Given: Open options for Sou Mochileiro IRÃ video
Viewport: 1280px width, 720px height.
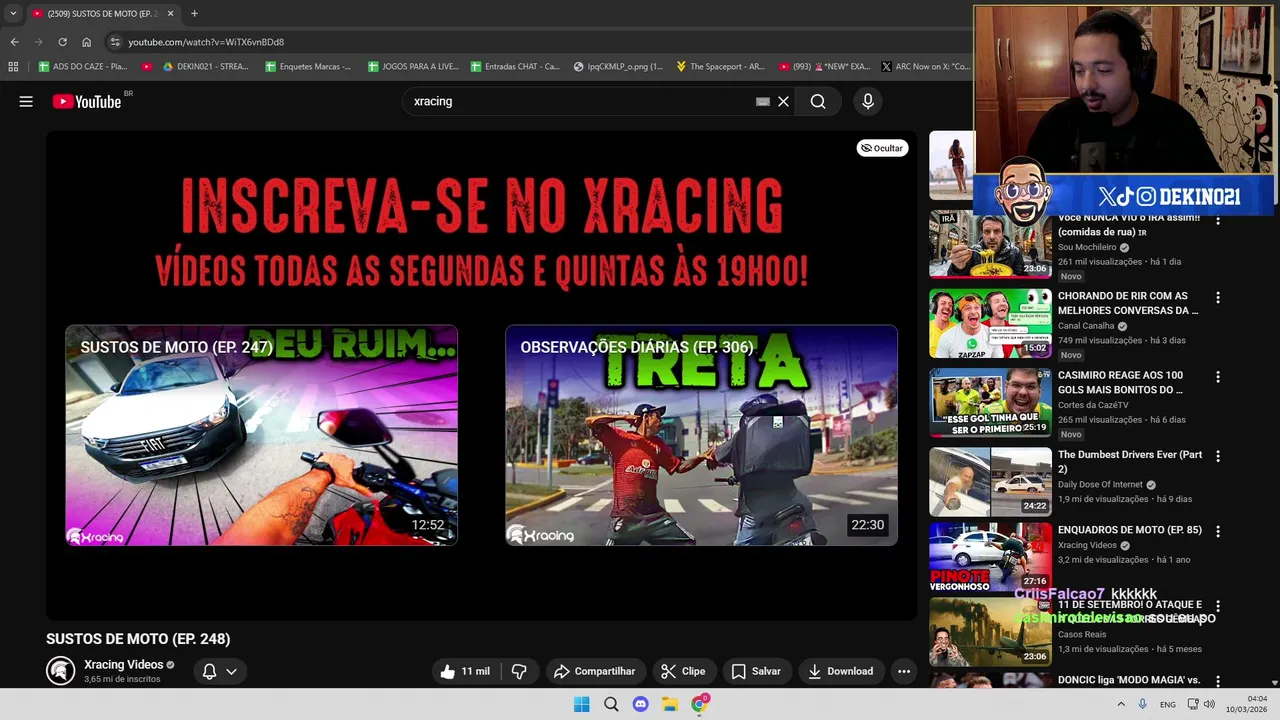Looking at the screenshot, I should click(1218, 219).
